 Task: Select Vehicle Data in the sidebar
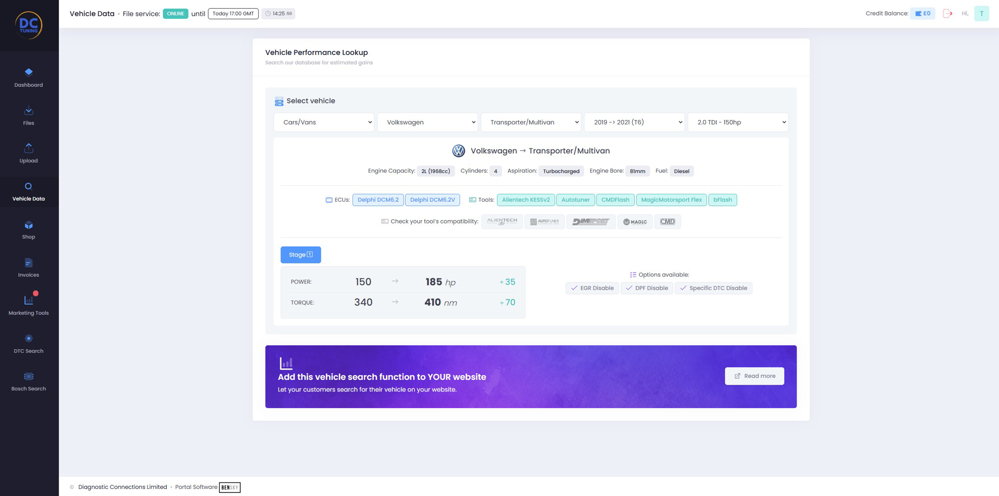pyautogui.click(x=28, y=190)
